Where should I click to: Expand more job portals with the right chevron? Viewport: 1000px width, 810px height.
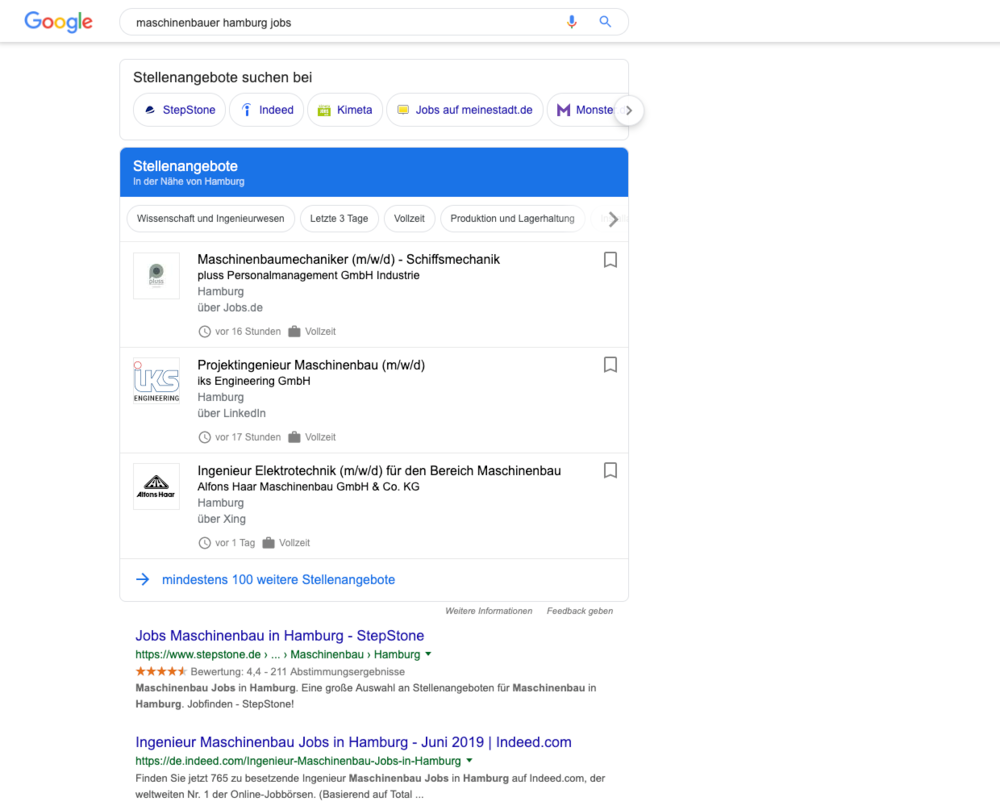point(628,110)
